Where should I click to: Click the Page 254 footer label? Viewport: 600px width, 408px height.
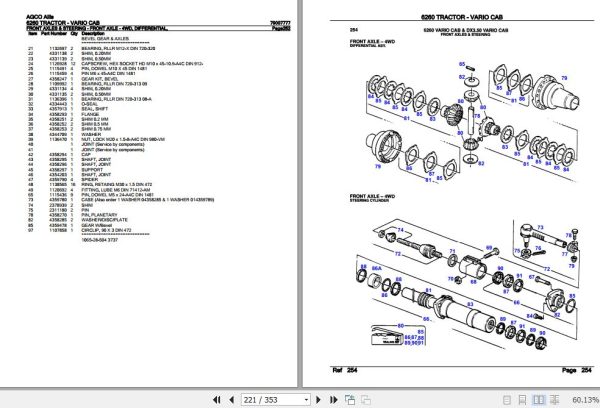pos(577,370)
